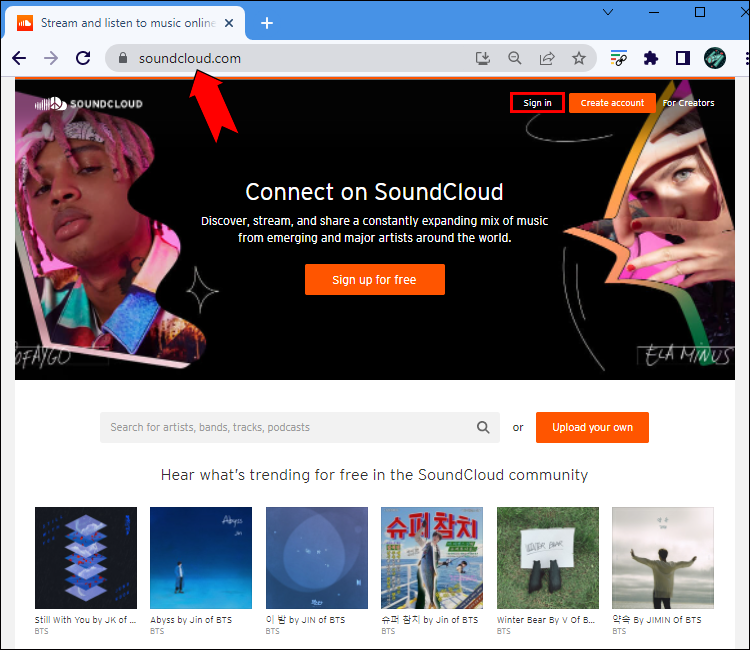Click the BTS artist link under 약속
Viewport: 750px width, 650px height.
click(x=619, y=631)
